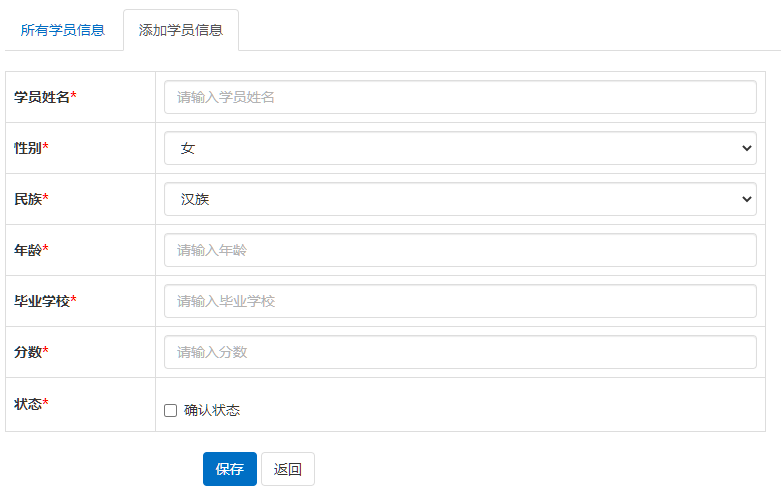
Task: Click the 毕业学校 field label
Action: [45, 301]
